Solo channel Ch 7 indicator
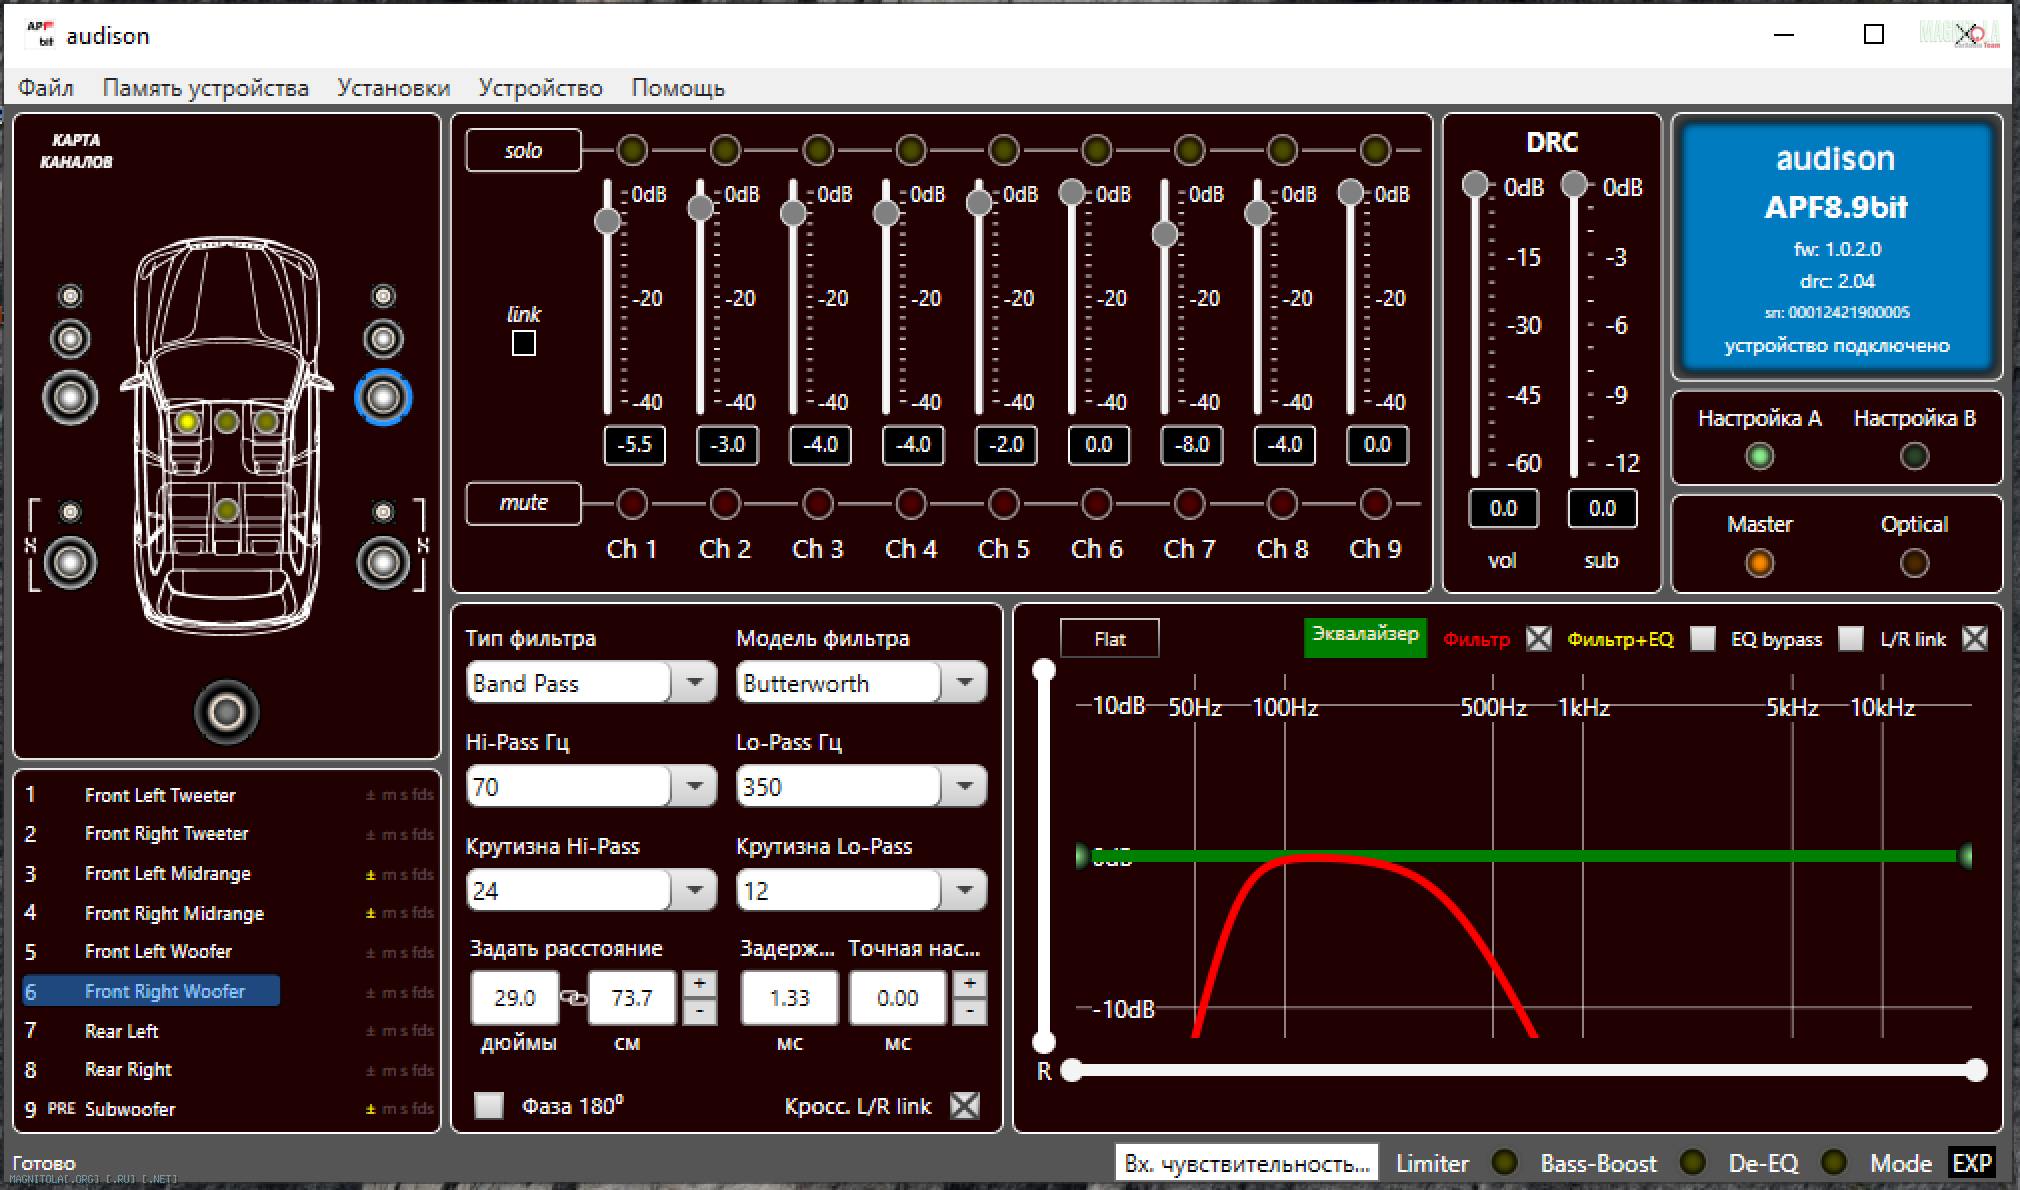This screenshot has width=2020, height=1190. coord(1189,150)
